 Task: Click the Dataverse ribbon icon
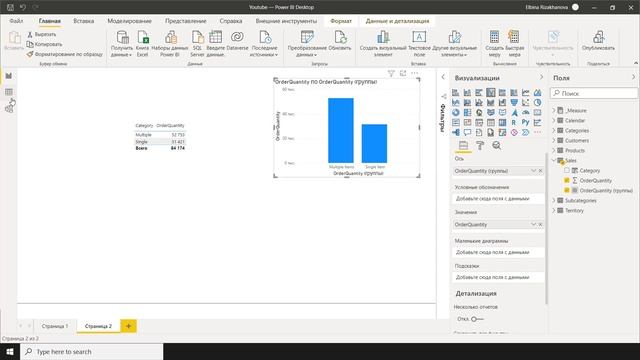pyautogui.click(x=237, y=41)
